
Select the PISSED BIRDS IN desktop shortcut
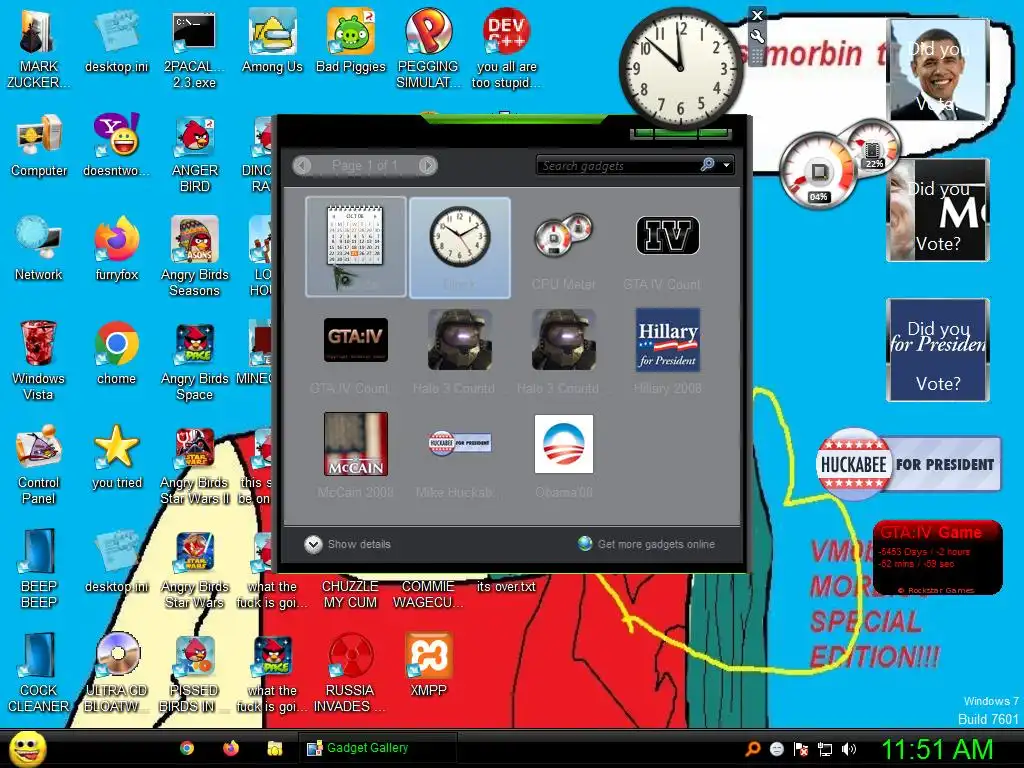(x=195, y=673)
